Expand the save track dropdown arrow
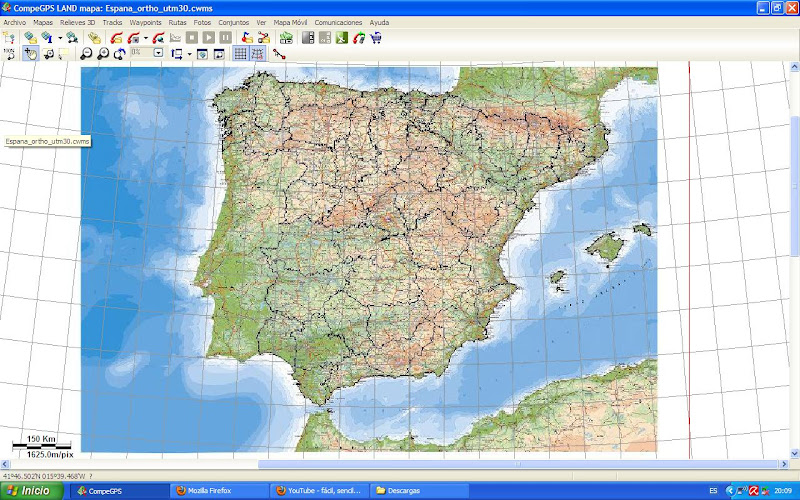800x500 pixels. pos(146,38)
